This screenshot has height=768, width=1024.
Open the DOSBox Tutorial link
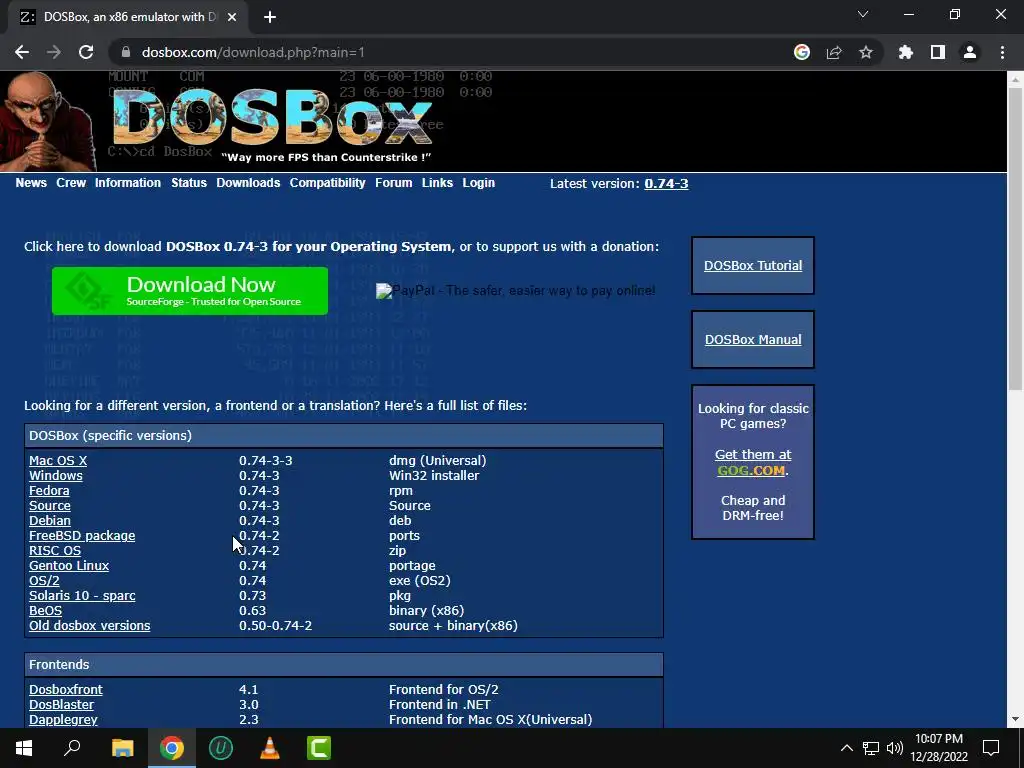point(753,265)
